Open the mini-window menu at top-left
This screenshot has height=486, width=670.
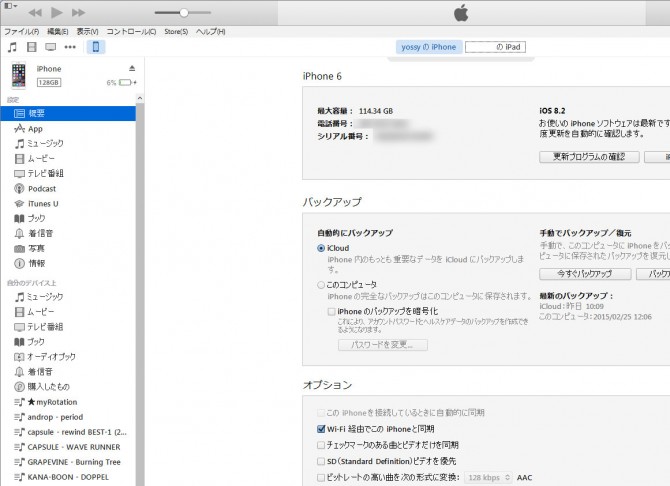[x=11, y=6]
